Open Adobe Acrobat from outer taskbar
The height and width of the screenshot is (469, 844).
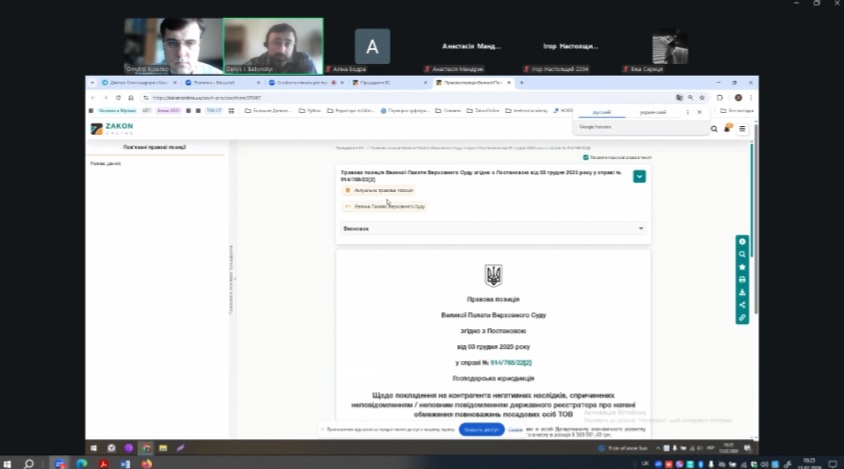pos(103,464)
